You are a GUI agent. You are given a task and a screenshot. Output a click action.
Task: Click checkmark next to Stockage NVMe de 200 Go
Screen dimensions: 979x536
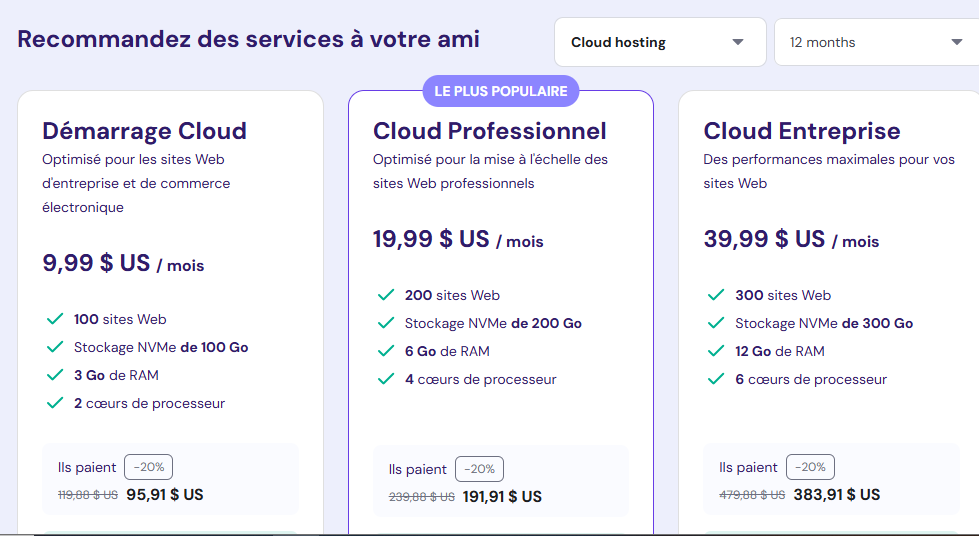click(x=386, y=323)
